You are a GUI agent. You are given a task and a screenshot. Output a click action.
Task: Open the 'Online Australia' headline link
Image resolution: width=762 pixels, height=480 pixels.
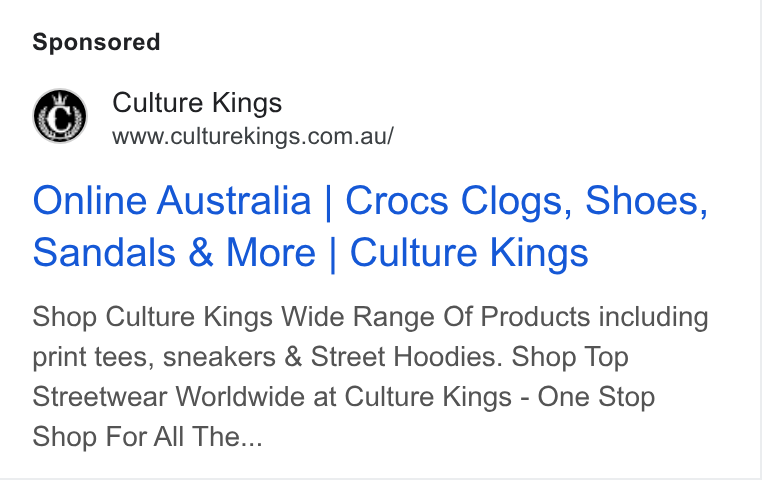pyautogui.click(x=172, y=200)
